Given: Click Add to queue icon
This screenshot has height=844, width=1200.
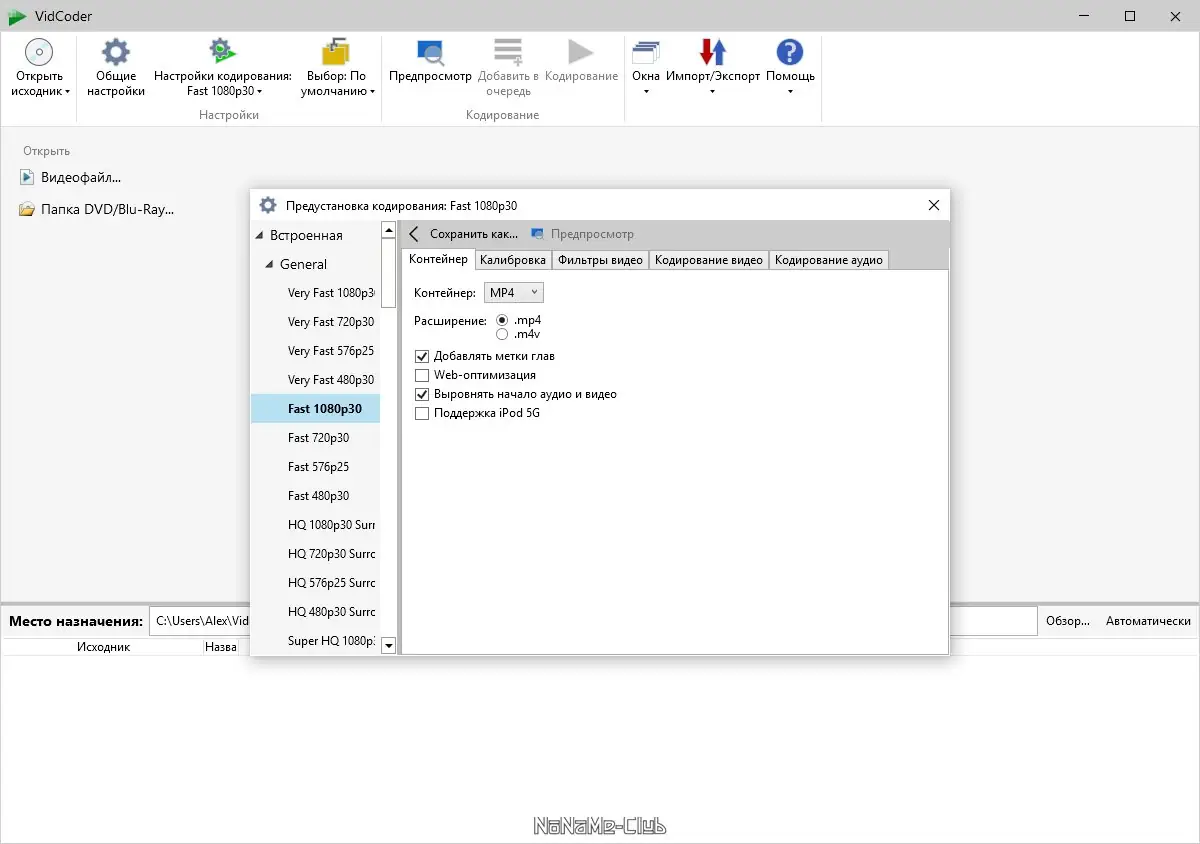Looking at the screenshot, I should [x=508, y=52].
